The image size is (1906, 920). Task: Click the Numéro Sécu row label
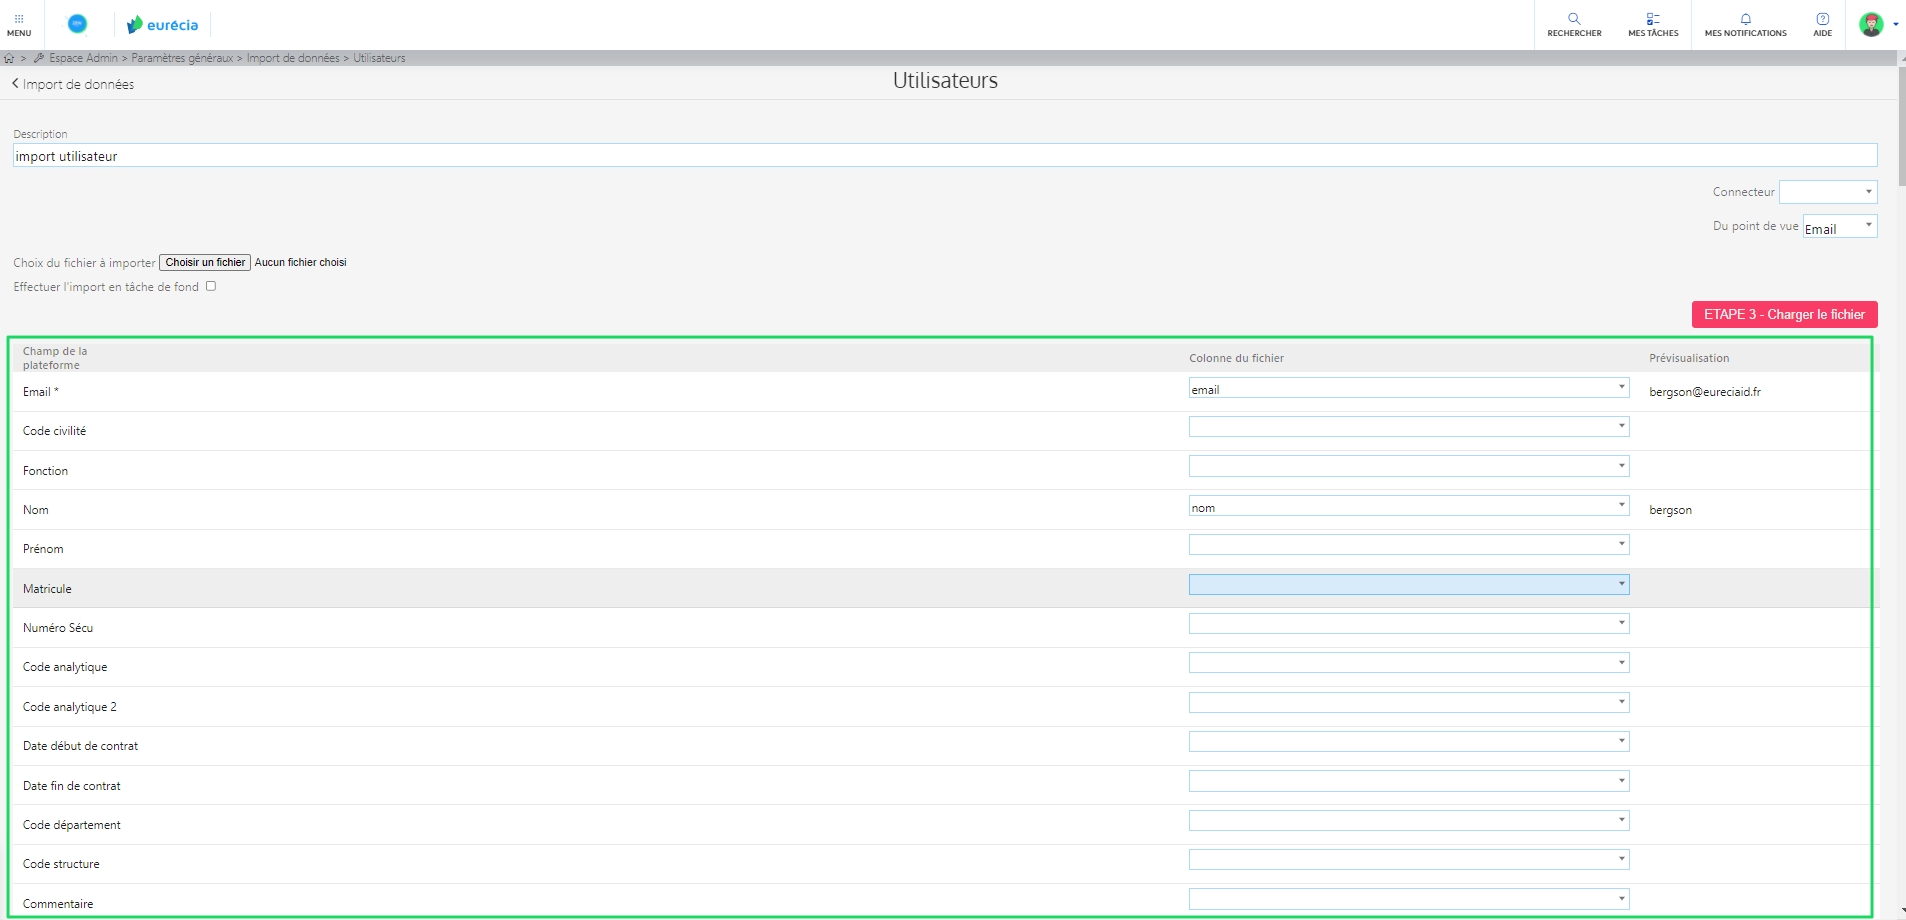click(58, 628)
